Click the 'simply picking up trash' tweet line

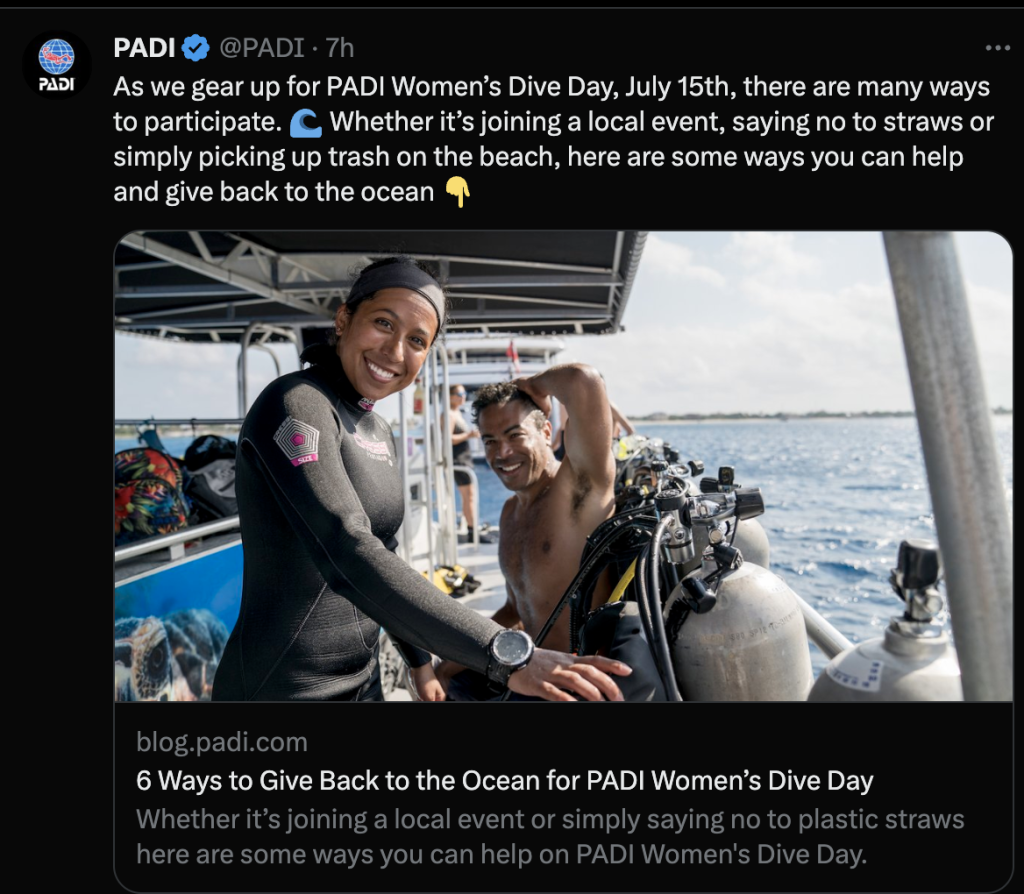(538, 157)
